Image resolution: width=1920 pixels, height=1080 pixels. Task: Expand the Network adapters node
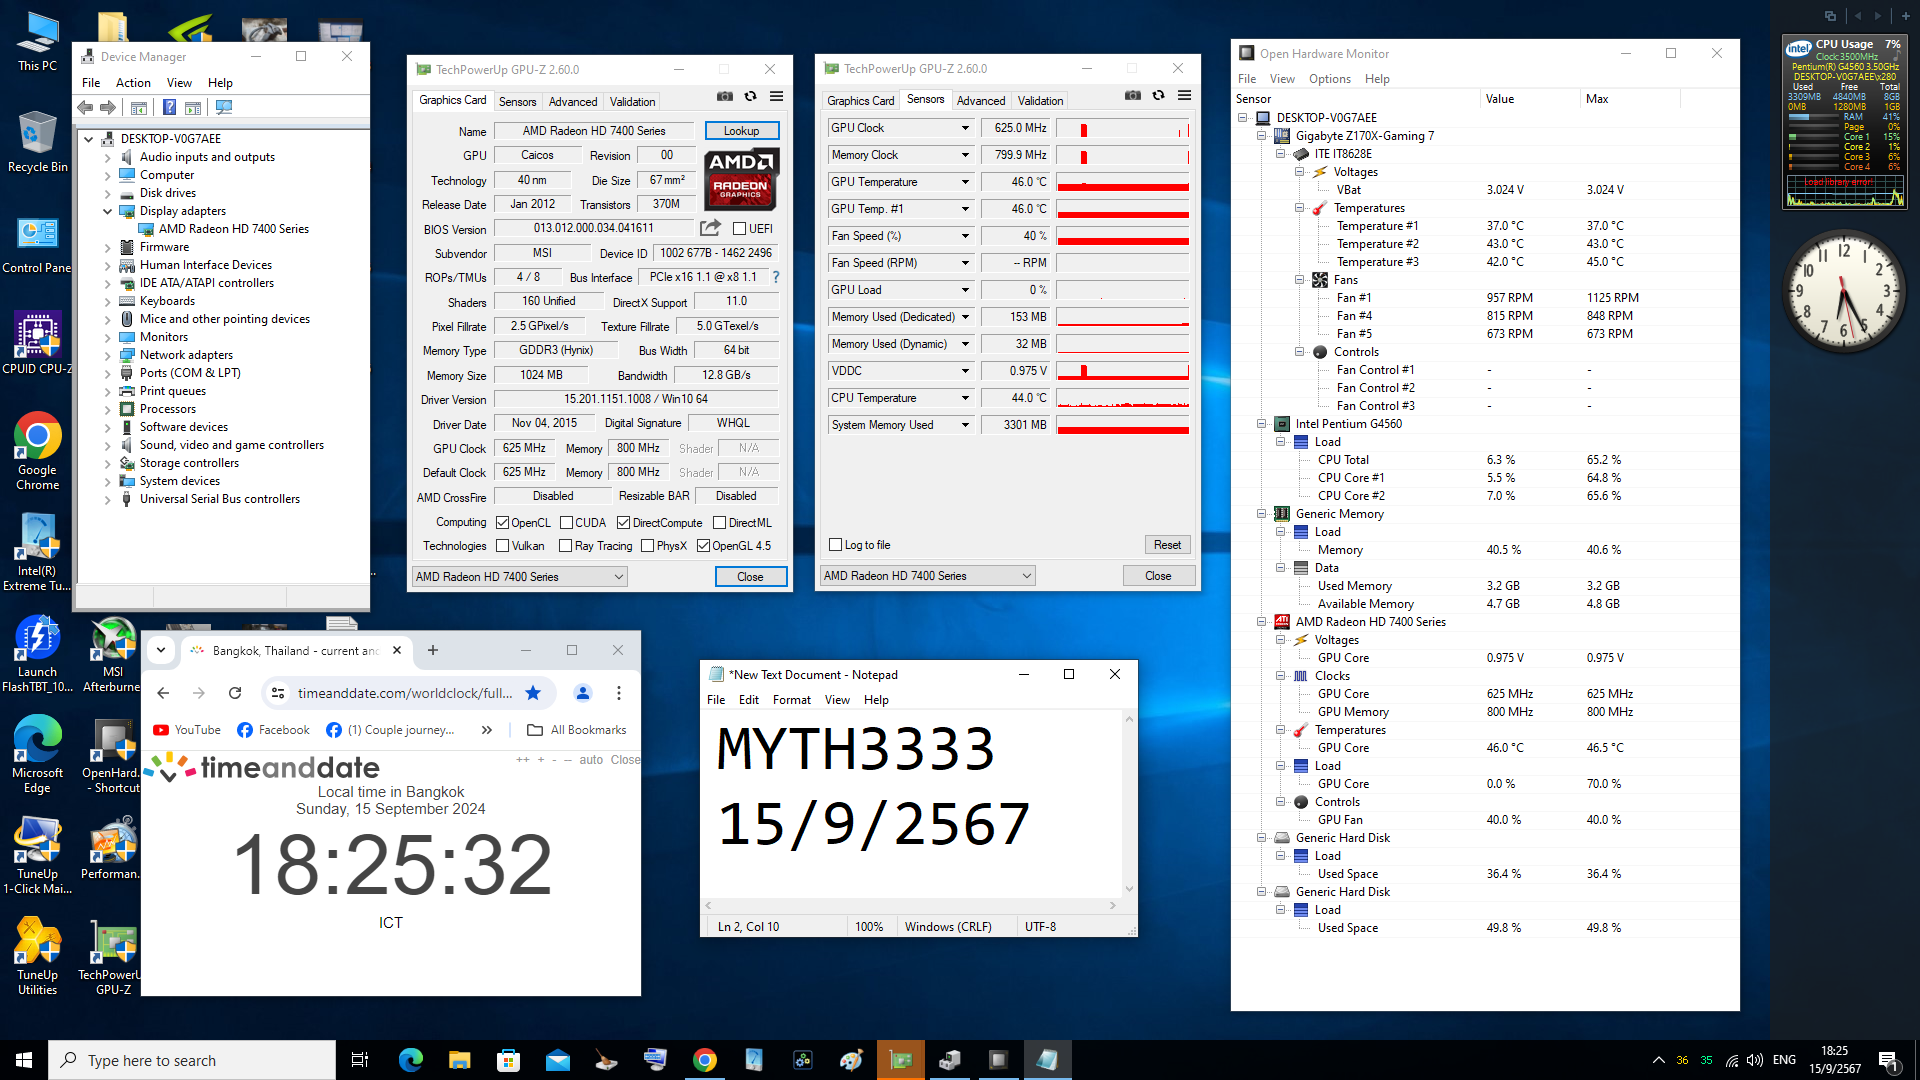108,355
